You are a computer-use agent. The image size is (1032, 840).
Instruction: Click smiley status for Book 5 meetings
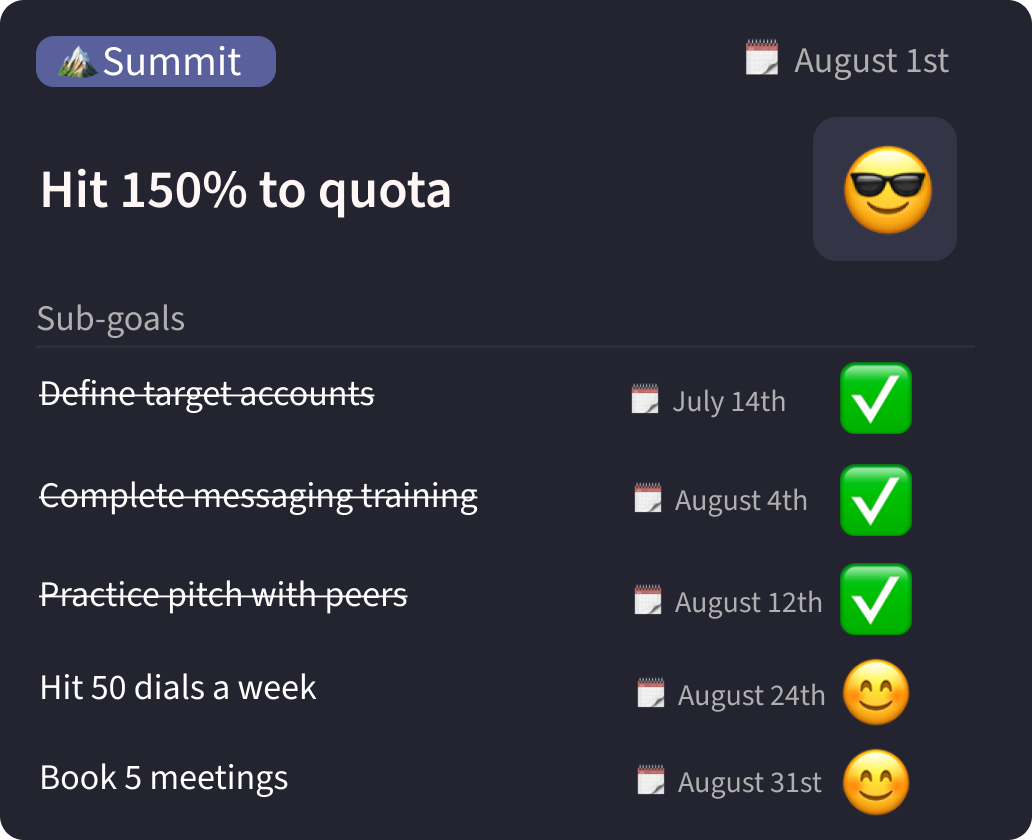click(x=876, y=781)
